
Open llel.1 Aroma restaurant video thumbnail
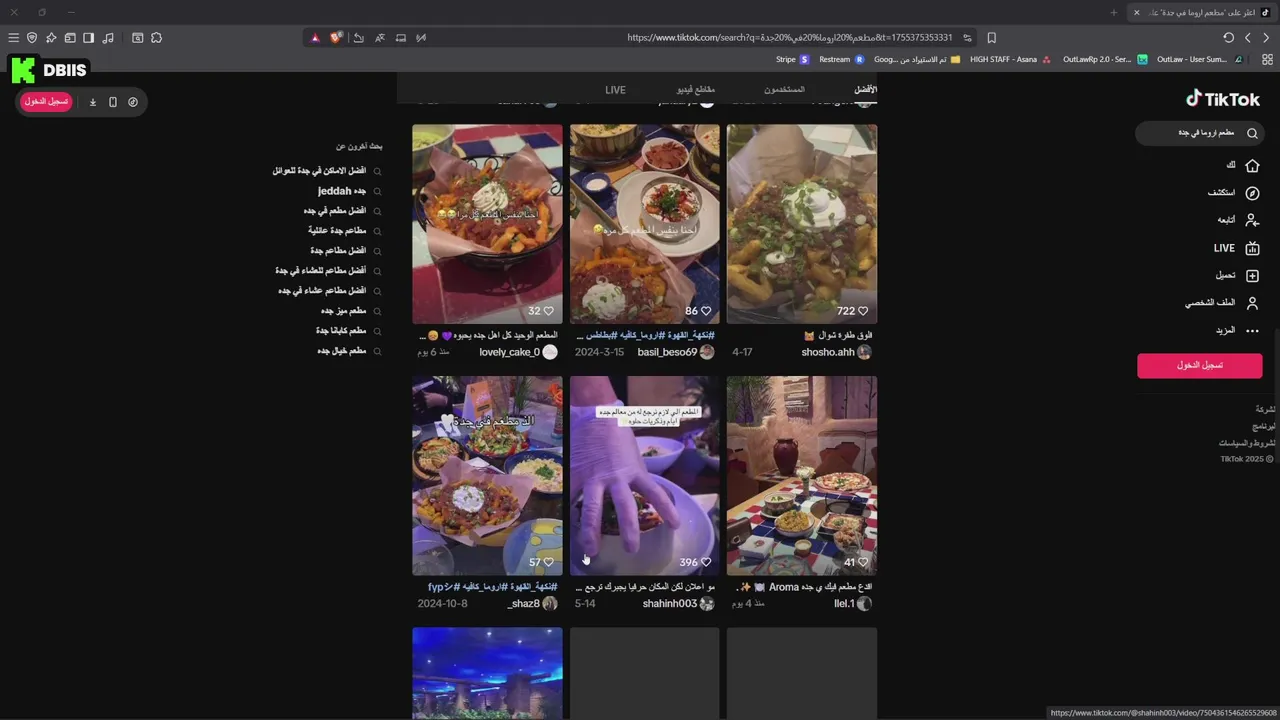point(802,475)
